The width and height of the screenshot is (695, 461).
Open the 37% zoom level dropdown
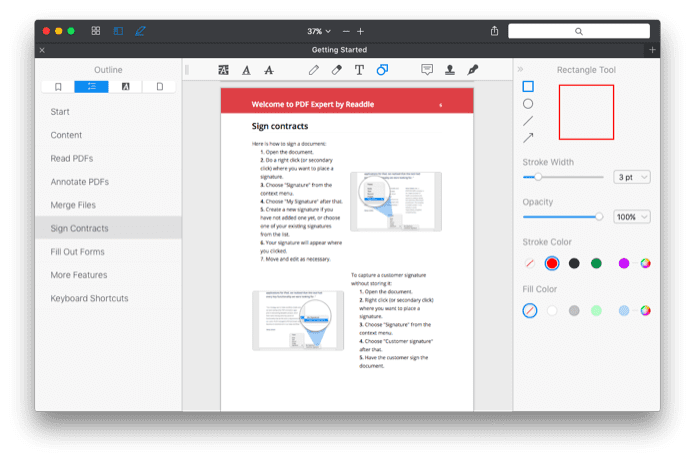click(x=319, y=31)
